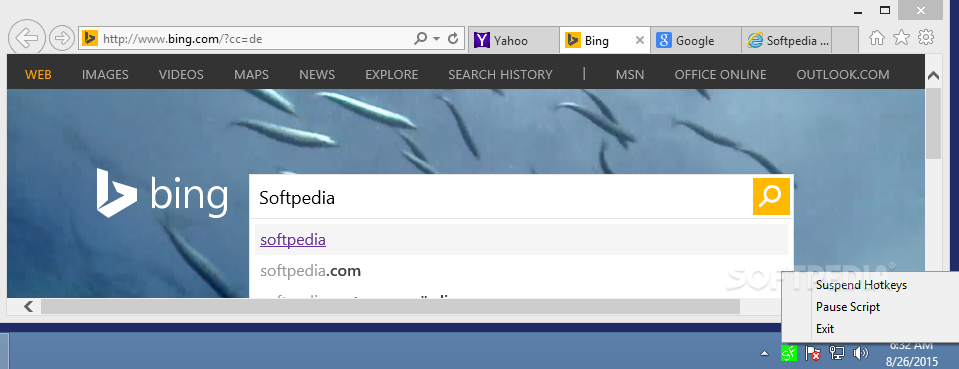959x369 pixels.
Task: Close the Bing tab with its X
Action: pyautogui.click(x=640, y=40)
